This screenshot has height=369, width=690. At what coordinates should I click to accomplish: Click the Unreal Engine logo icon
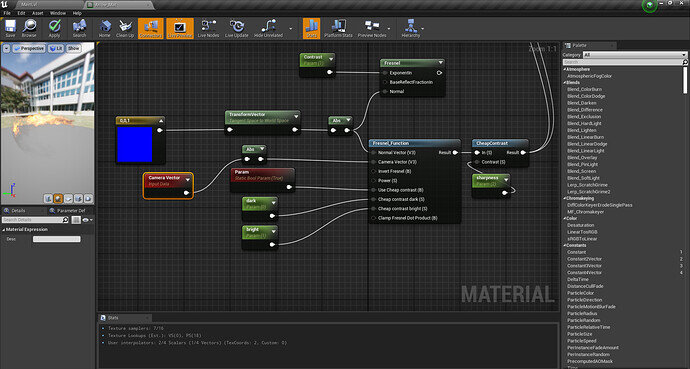point(5,5)
